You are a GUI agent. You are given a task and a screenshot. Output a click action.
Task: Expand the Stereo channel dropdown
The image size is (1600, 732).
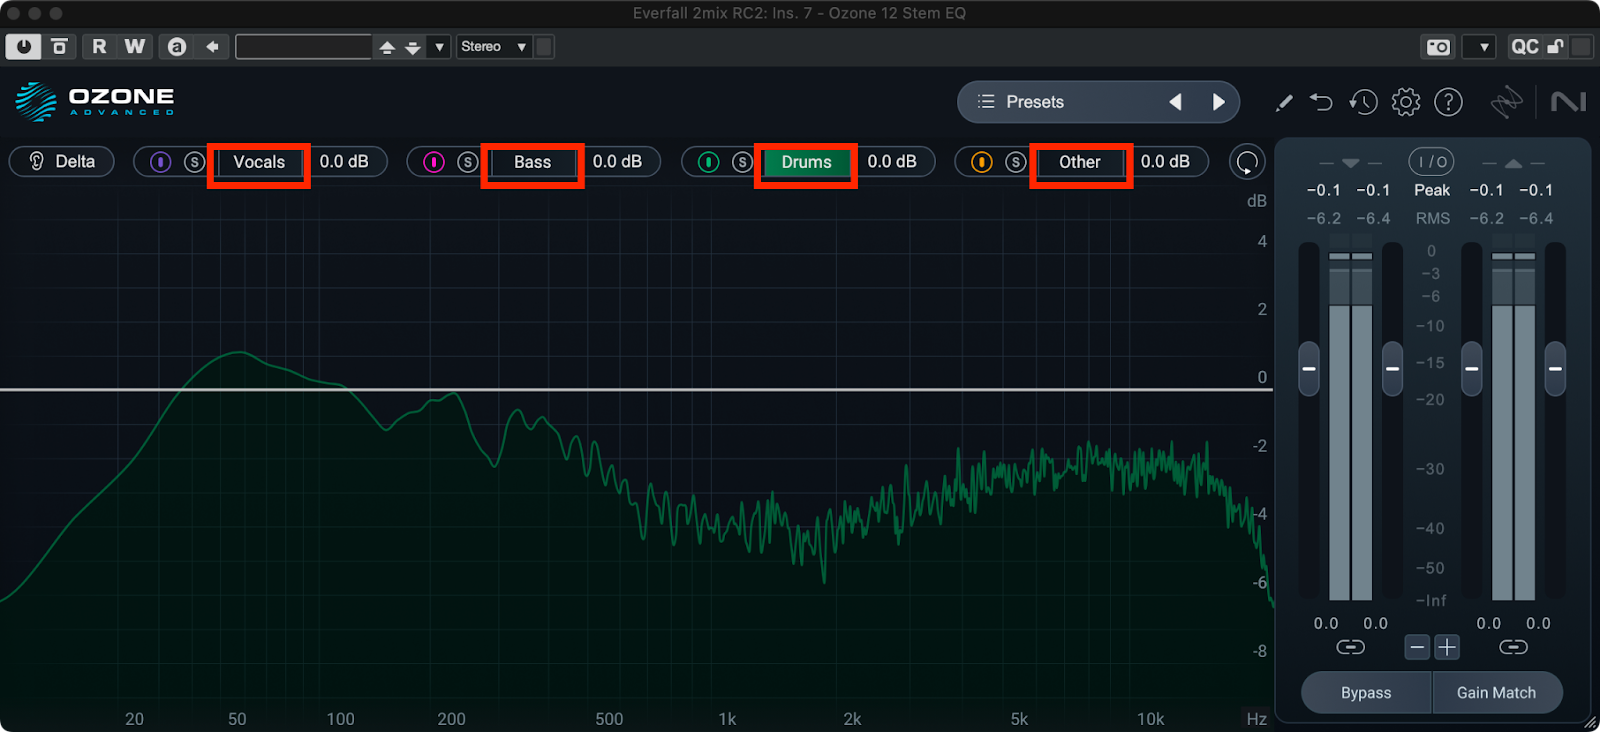pos(494,47)
